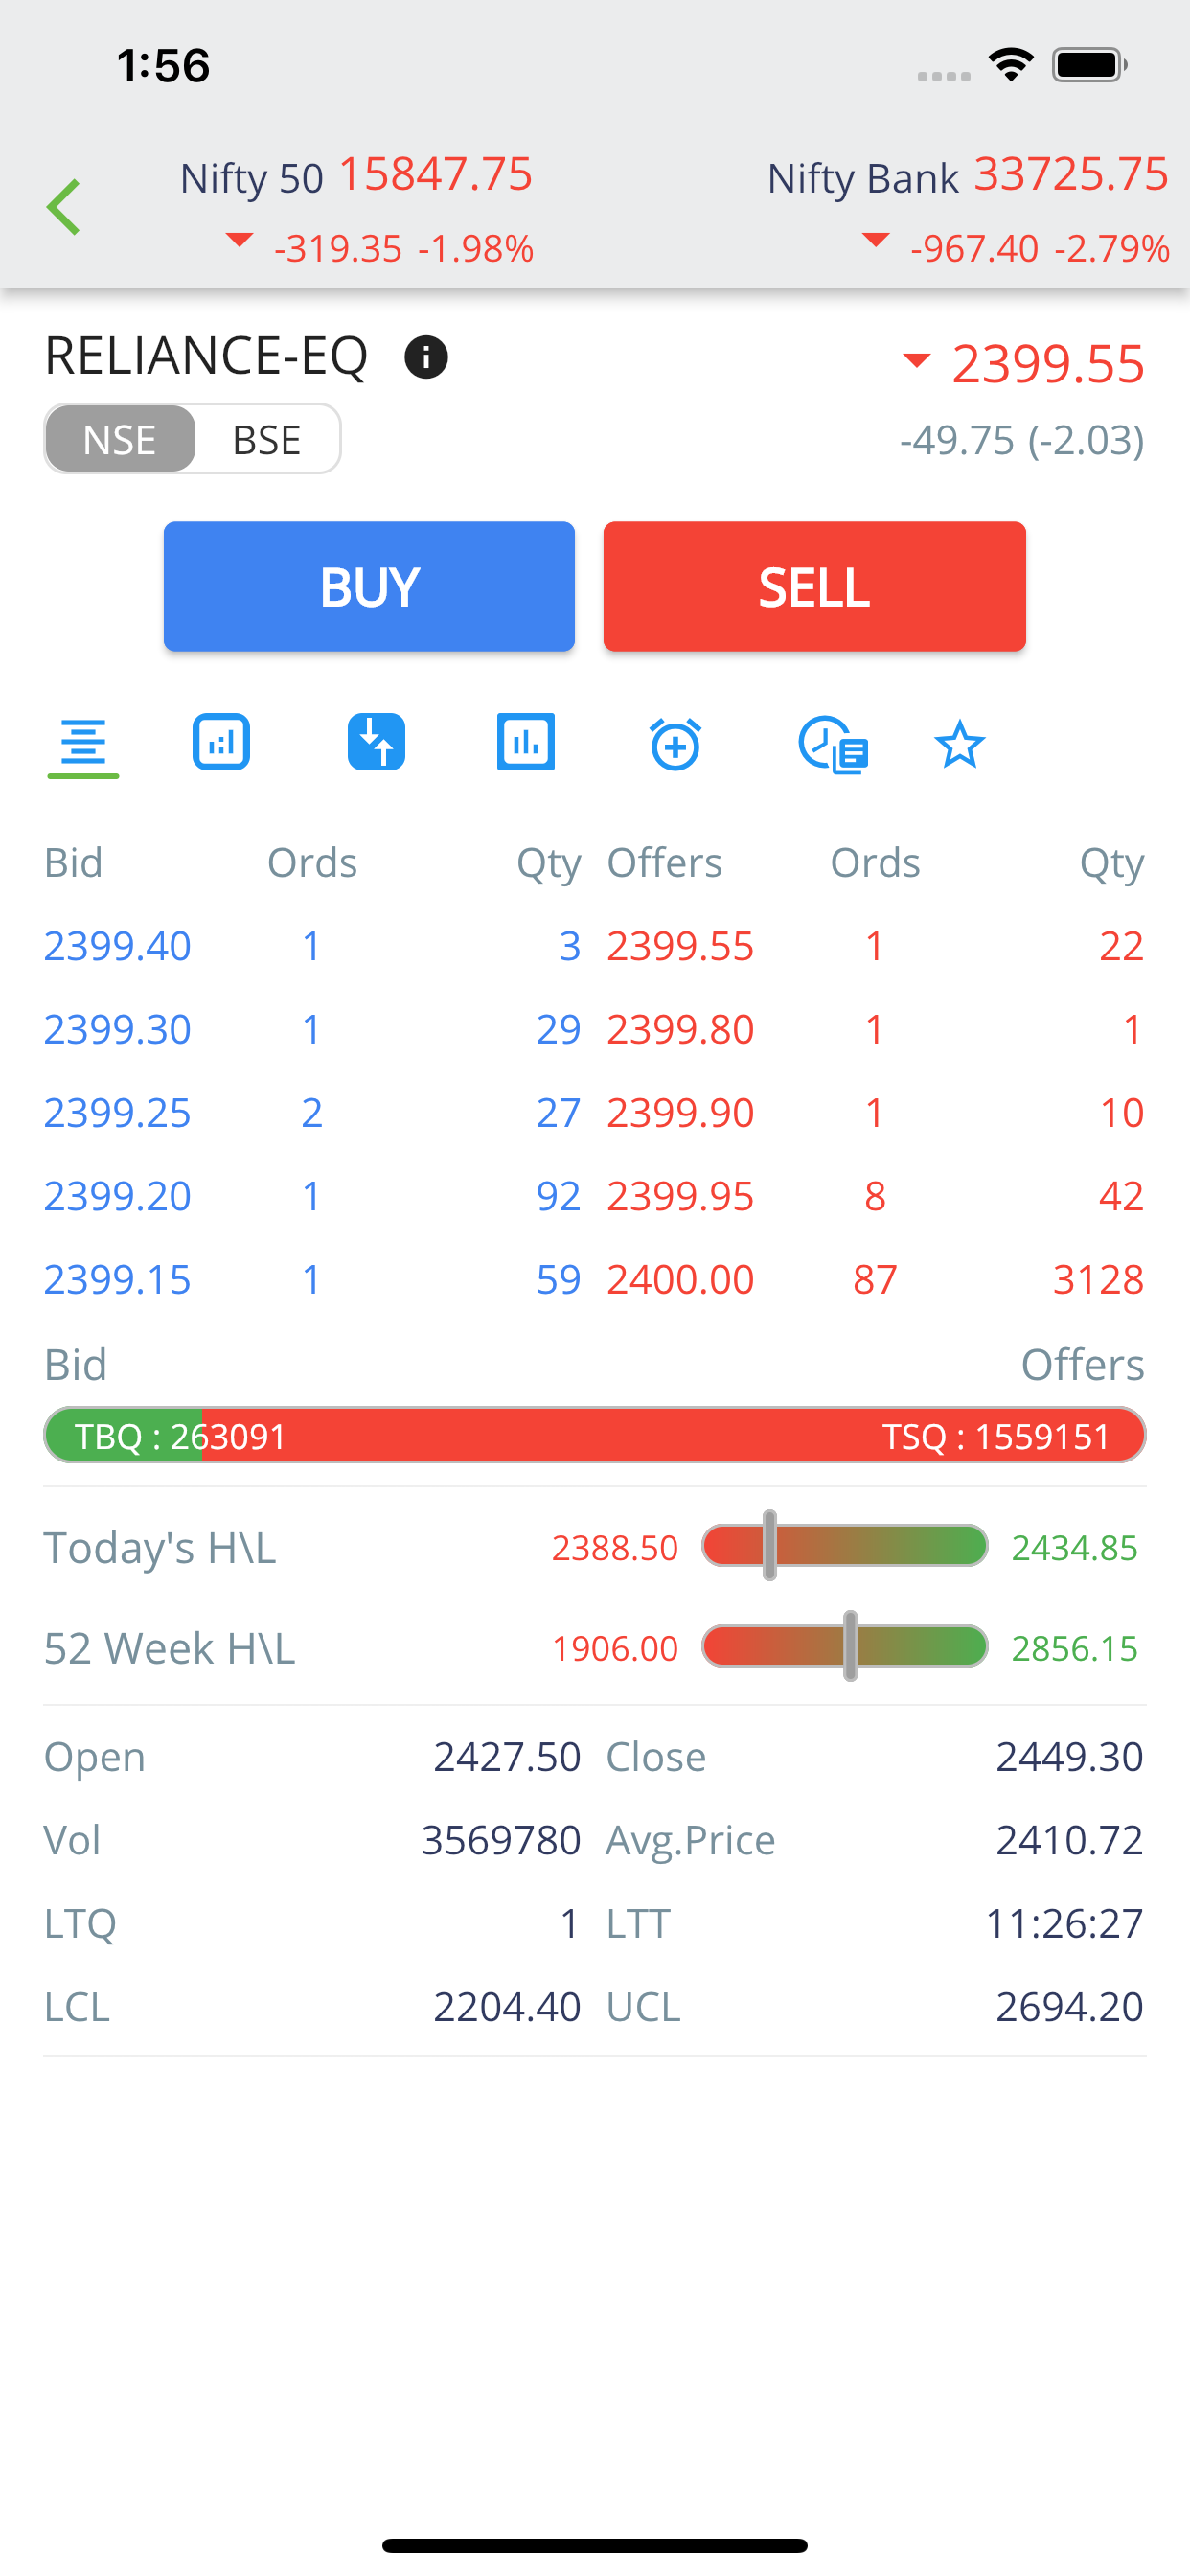Tap the Wi-Fi status icon

(1011, 65)
